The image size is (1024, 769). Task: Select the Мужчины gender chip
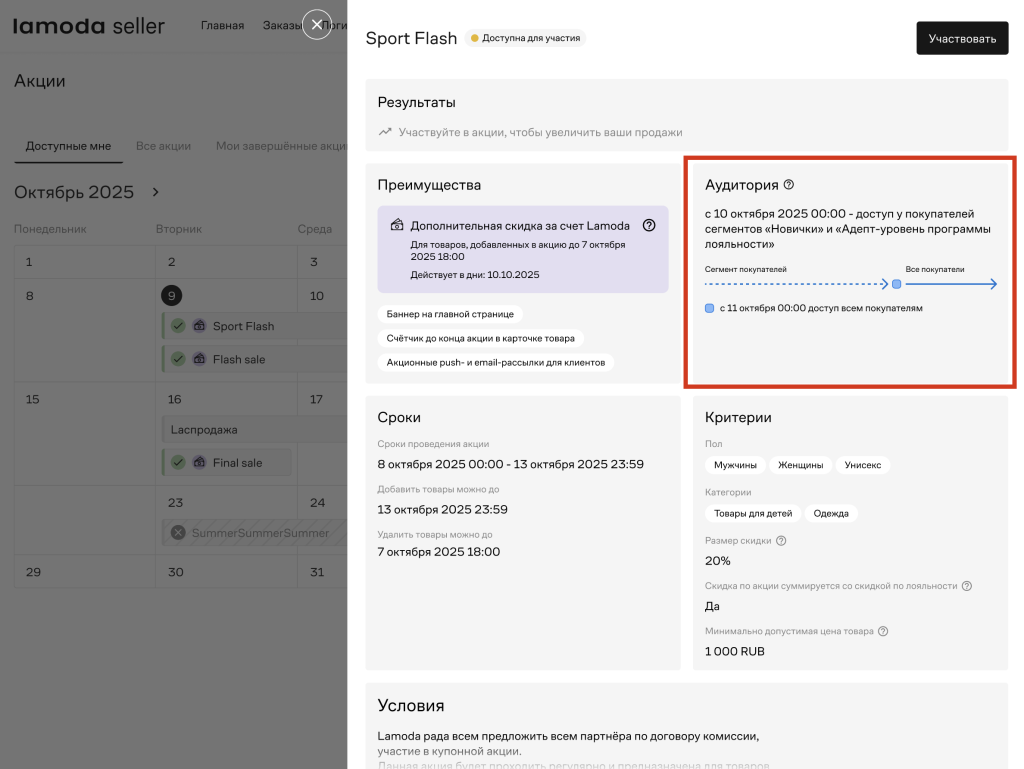pyautogui.click(x=735, y=465)
